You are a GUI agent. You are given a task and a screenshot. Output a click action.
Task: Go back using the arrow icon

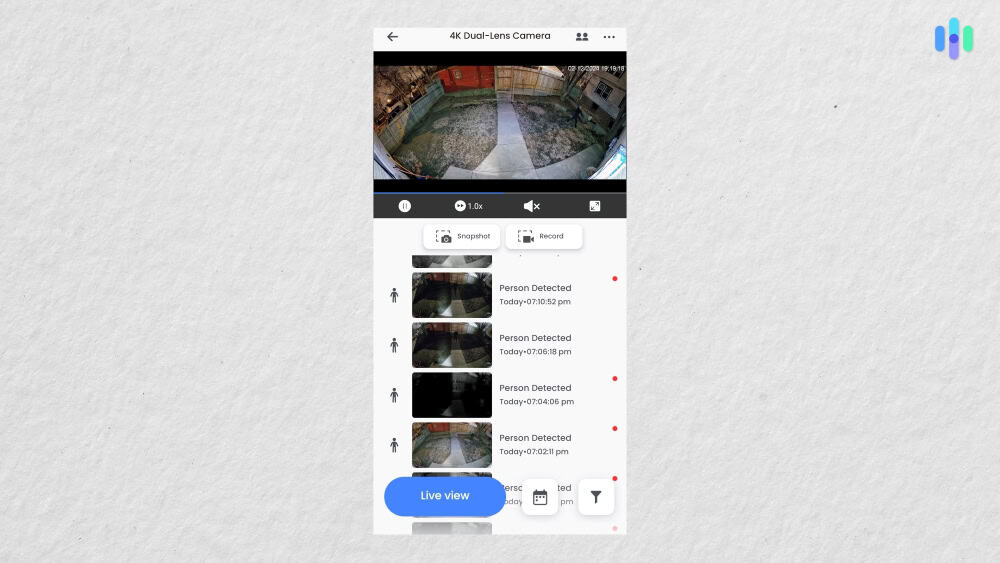[x=392, y=36]
